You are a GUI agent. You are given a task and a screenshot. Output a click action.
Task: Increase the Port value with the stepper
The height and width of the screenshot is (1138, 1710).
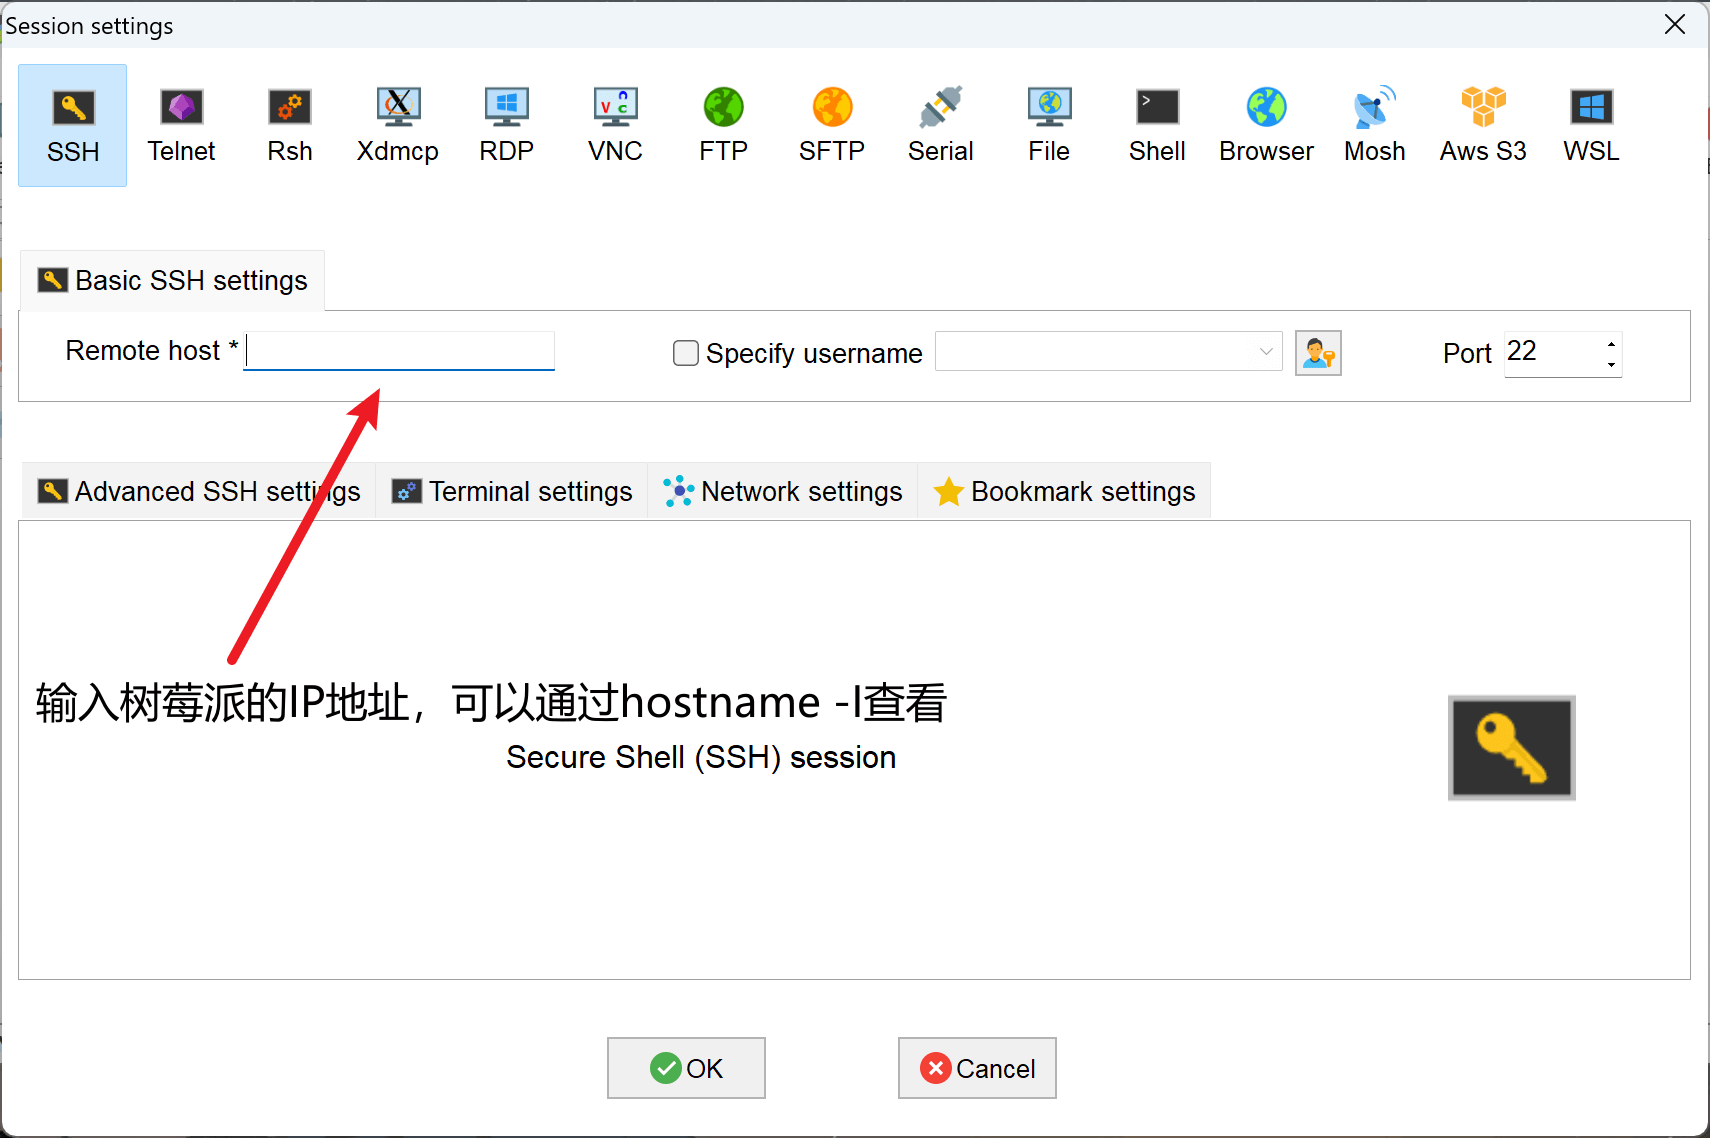coord(1610,344)
